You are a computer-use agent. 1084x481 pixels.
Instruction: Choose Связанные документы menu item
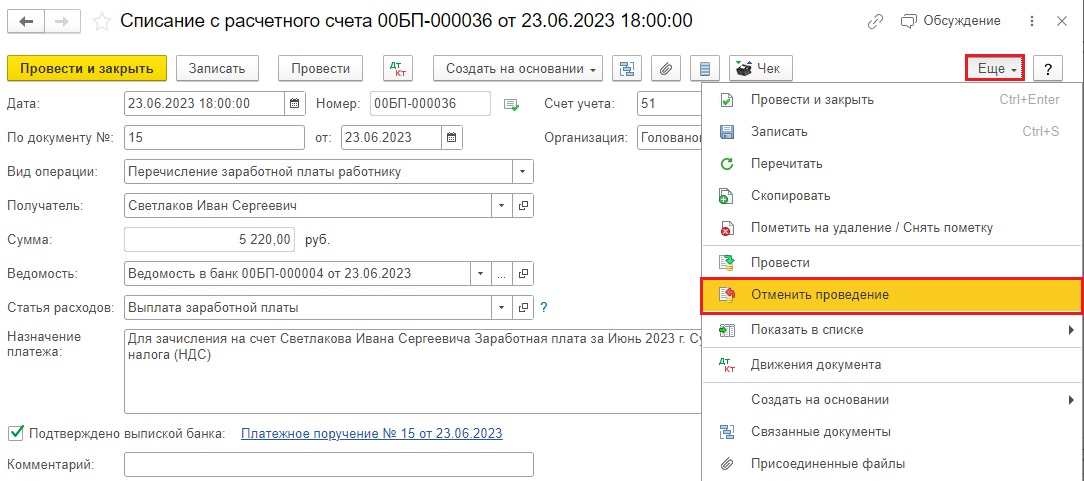(x=893, y=432)
